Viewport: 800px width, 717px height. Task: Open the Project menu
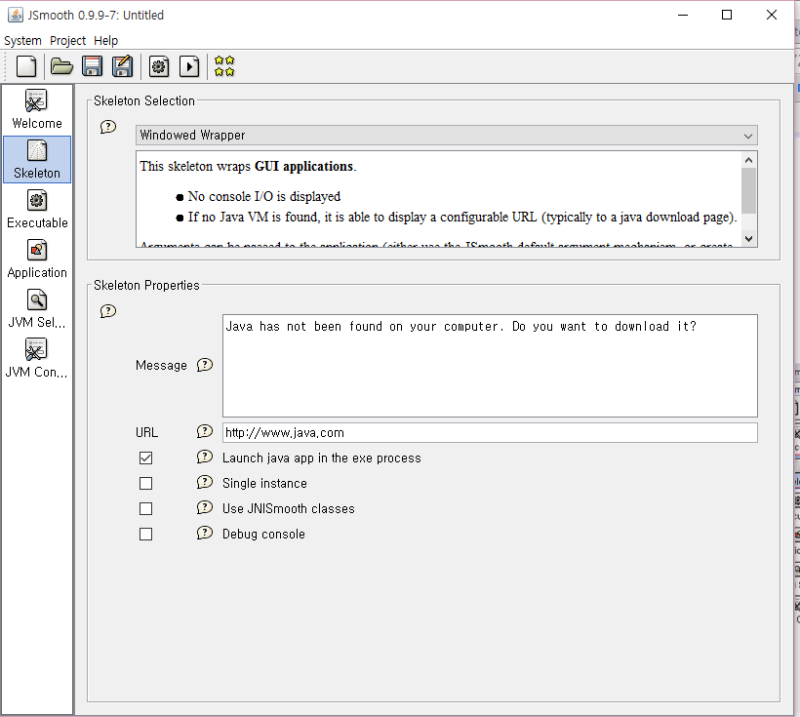68,40
